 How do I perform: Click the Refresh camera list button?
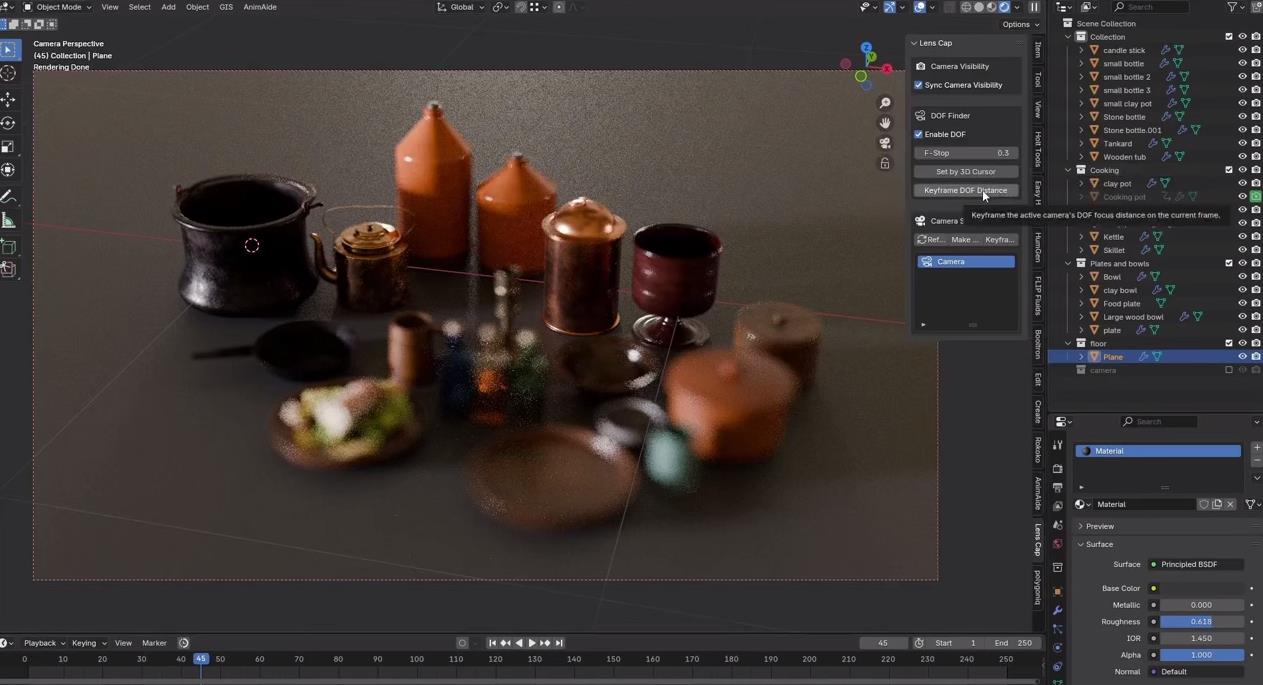tap(931, 240)
